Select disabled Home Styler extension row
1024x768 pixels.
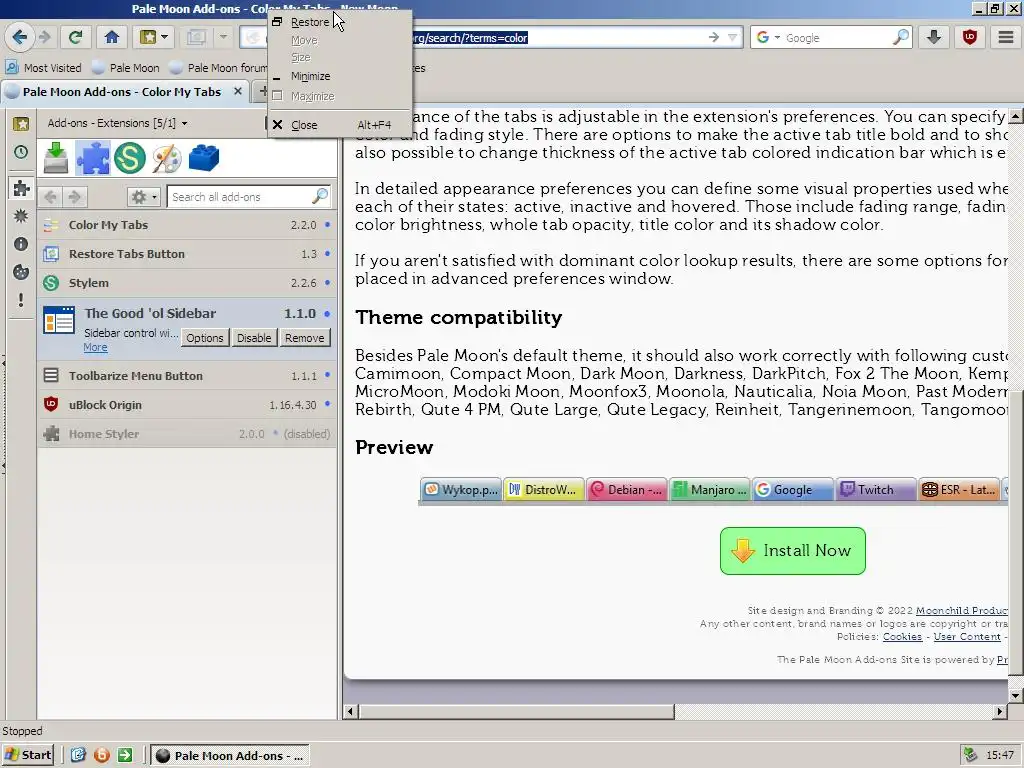coord(187,434)
